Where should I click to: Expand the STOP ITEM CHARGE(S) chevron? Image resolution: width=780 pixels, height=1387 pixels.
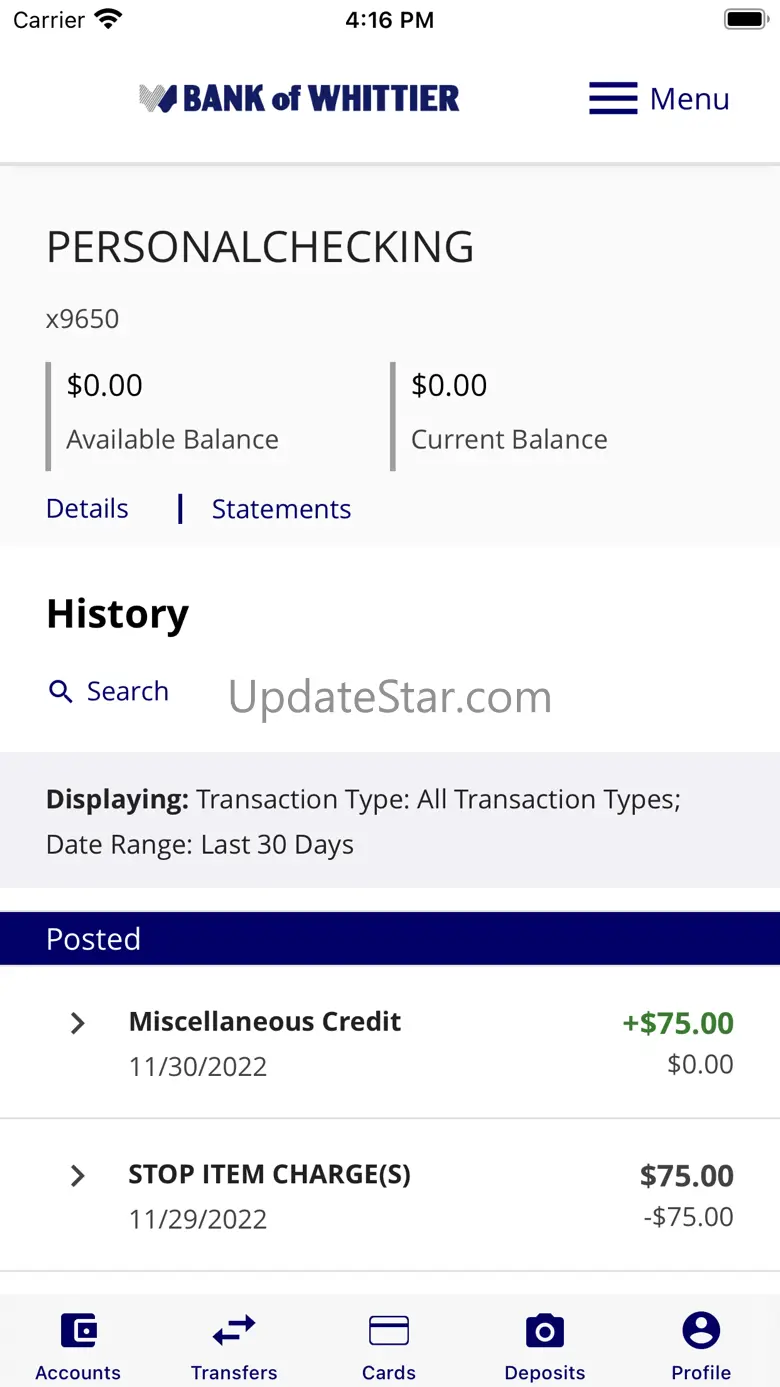(x=77, y=1176)
